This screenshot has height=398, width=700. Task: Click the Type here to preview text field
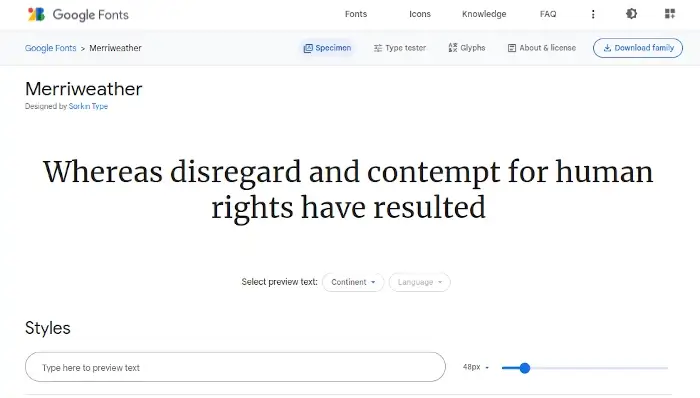[235, 367]
